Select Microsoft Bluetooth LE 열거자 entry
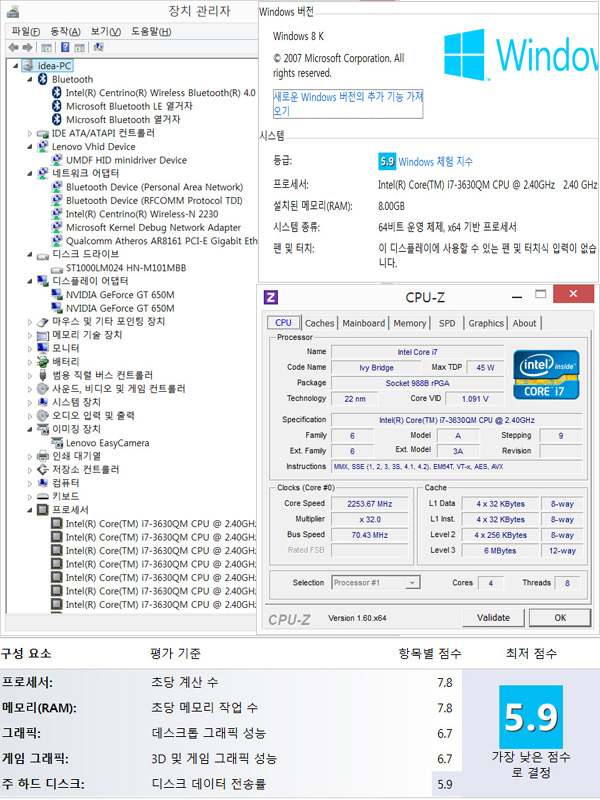Viewport: 600px width, 800px height. [129, 106]
